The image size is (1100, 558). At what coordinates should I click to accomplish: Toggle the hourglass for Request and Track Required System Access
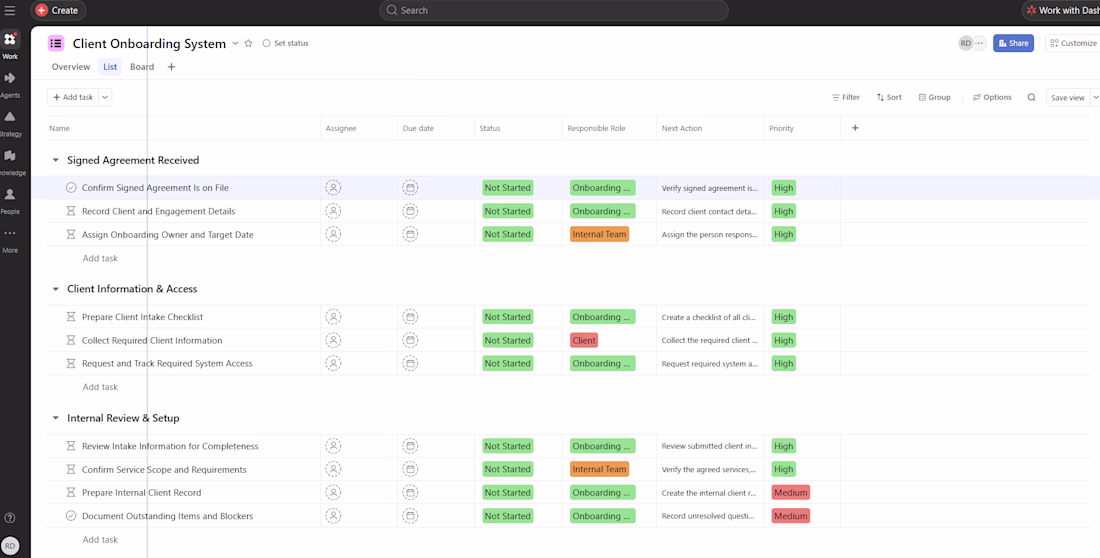70,364
